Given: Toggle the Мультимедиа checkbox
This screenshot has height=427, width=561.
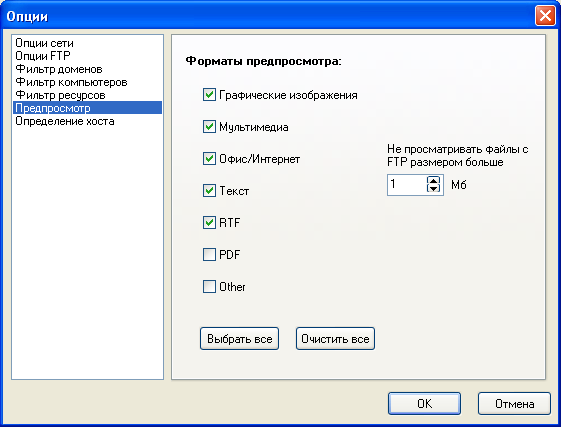Looking at the screenshot, I should coord(209,127).
